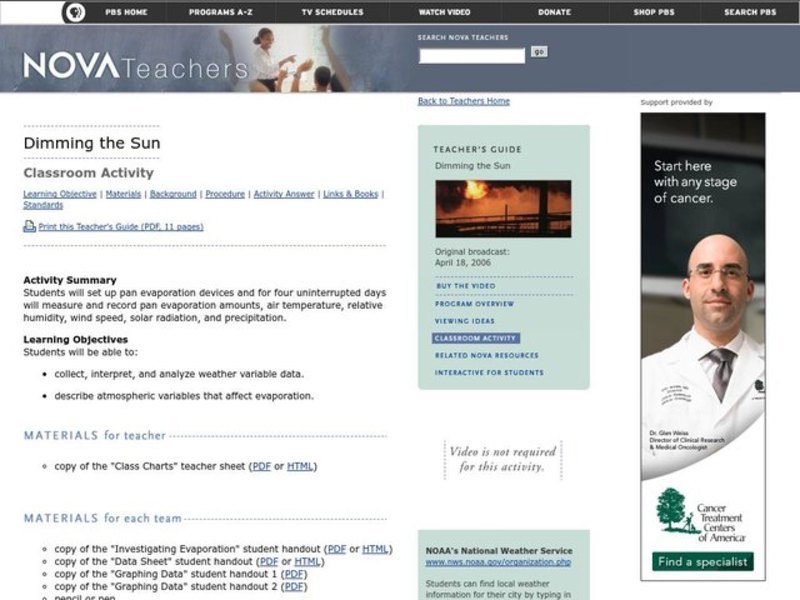Open the Class Charts PDF link

(x=261, y=464)
